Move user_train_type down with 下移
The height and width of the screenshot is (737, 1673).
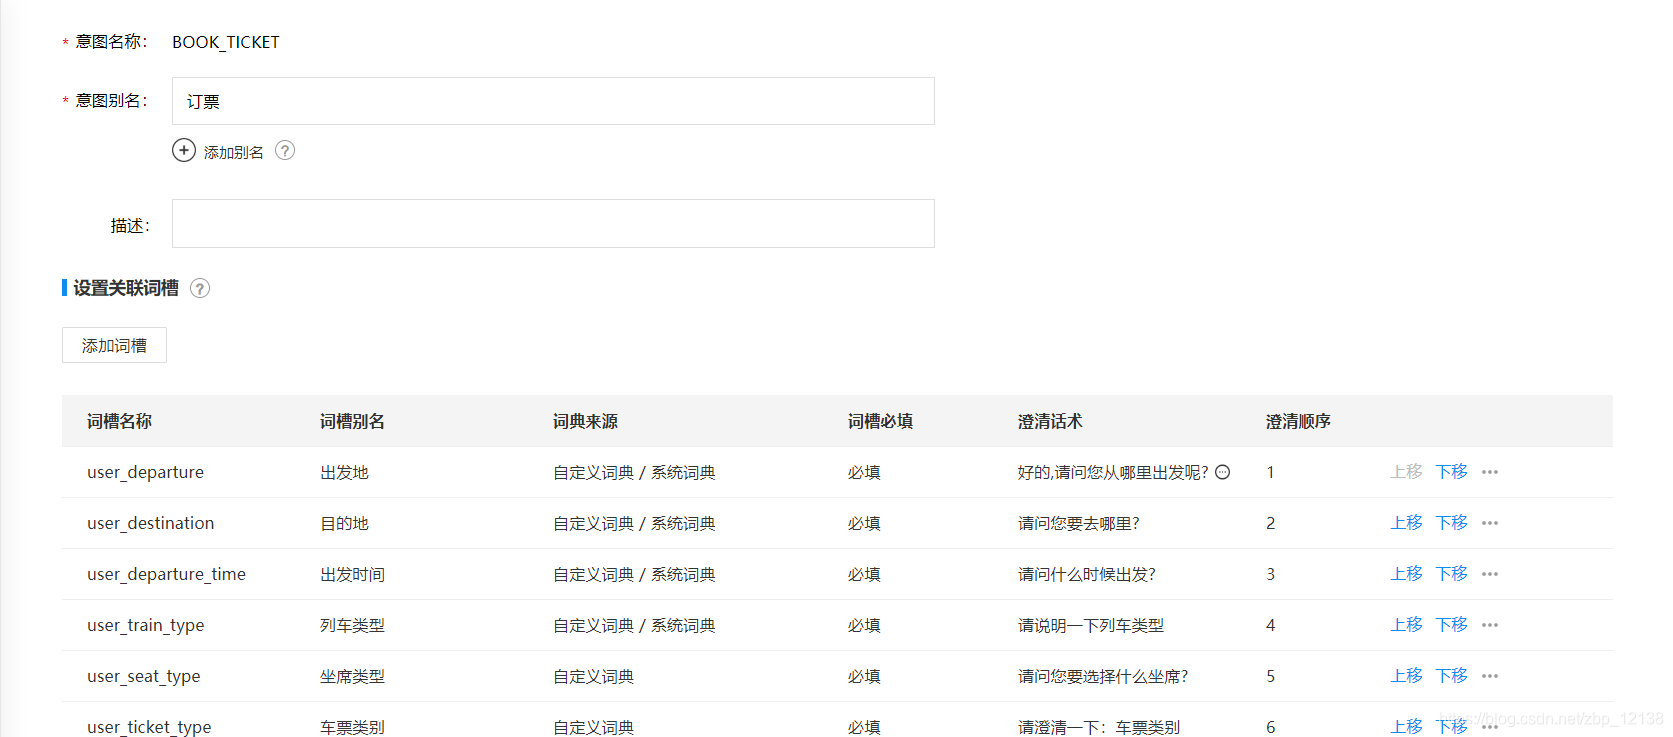(x=1452, y=625)
